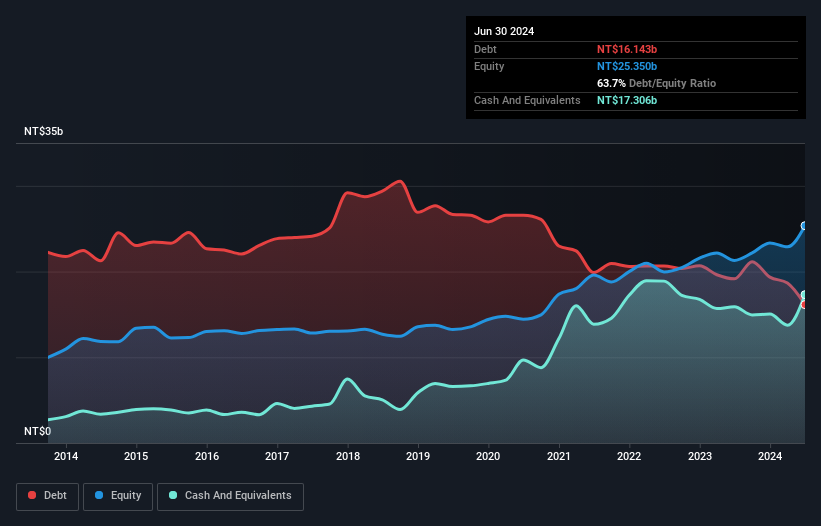The height and width of the screenshot is (526, 821).
Task: Click the teal Cash And Equivalents legend dot
Action: (x=173, y=495)
